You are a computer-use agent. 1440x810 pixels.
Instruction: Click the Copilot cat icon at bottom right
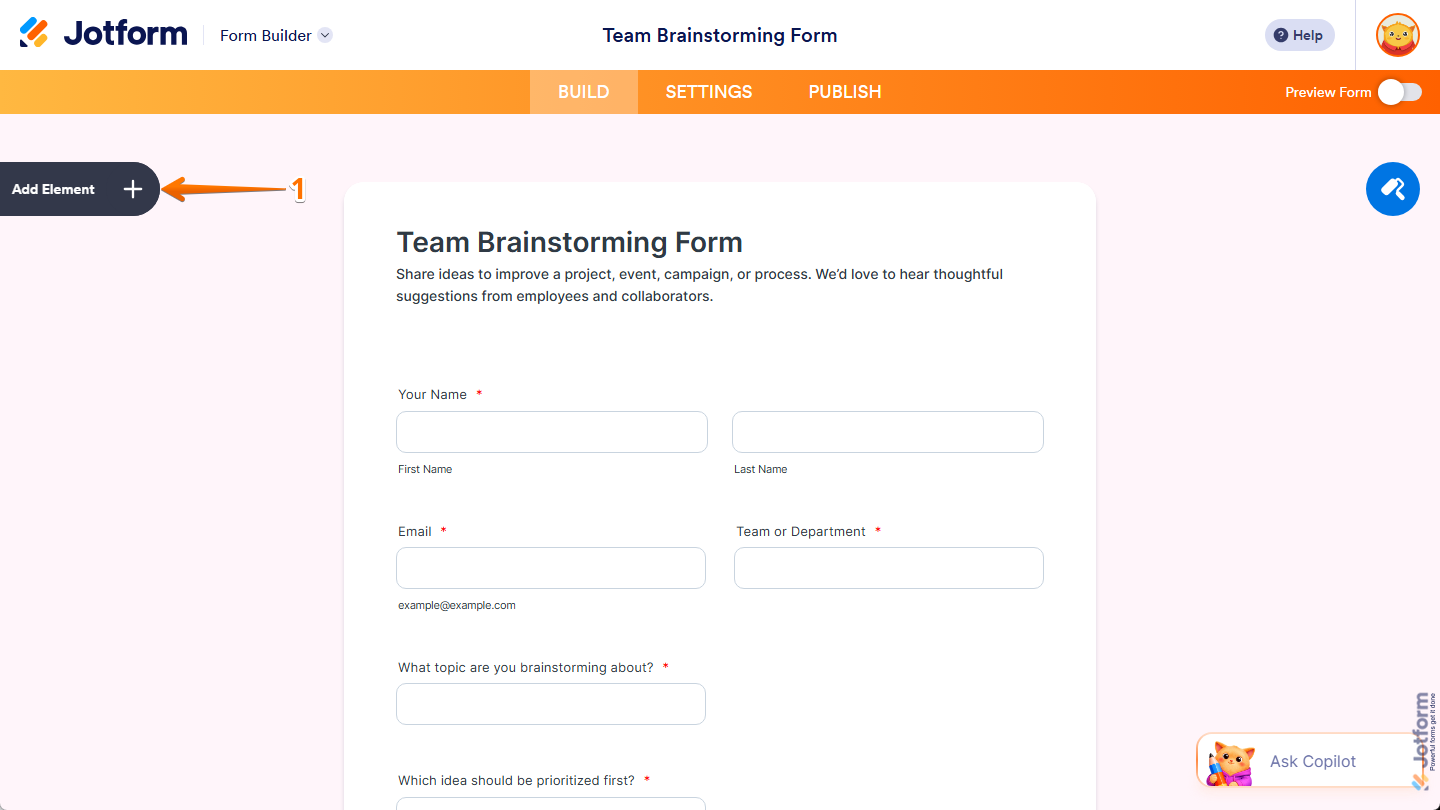(1229, 761)
